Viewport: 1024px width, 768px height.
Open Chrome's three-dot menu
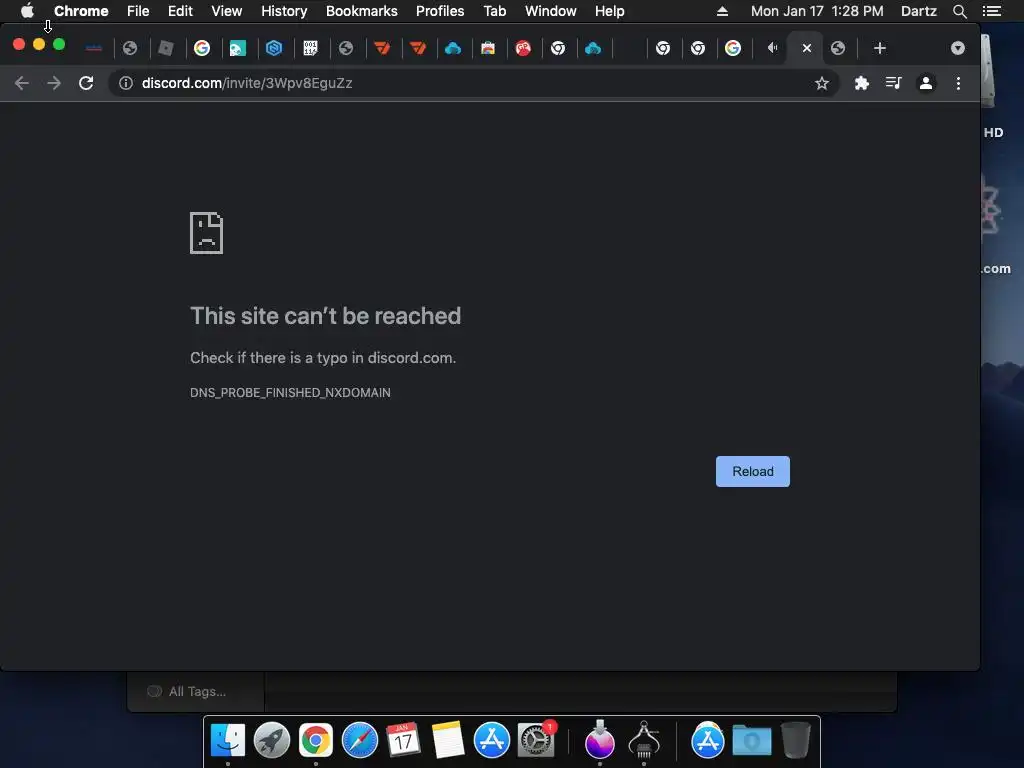click(958, 83)
